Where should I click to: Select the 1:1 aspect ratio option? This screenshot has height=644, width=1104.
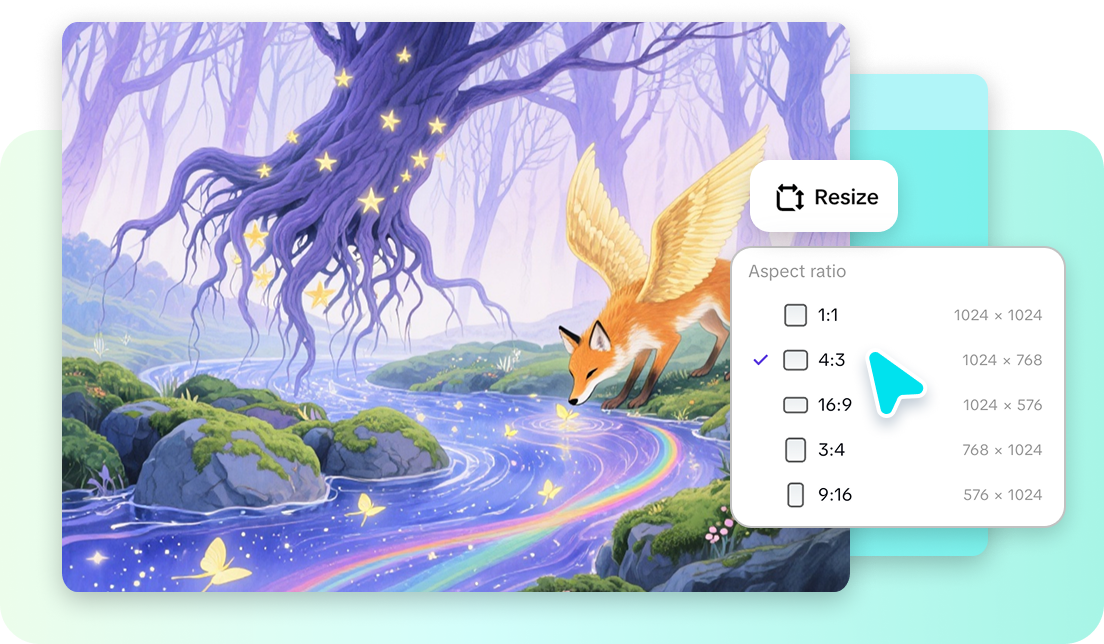(x=898, y=315)
